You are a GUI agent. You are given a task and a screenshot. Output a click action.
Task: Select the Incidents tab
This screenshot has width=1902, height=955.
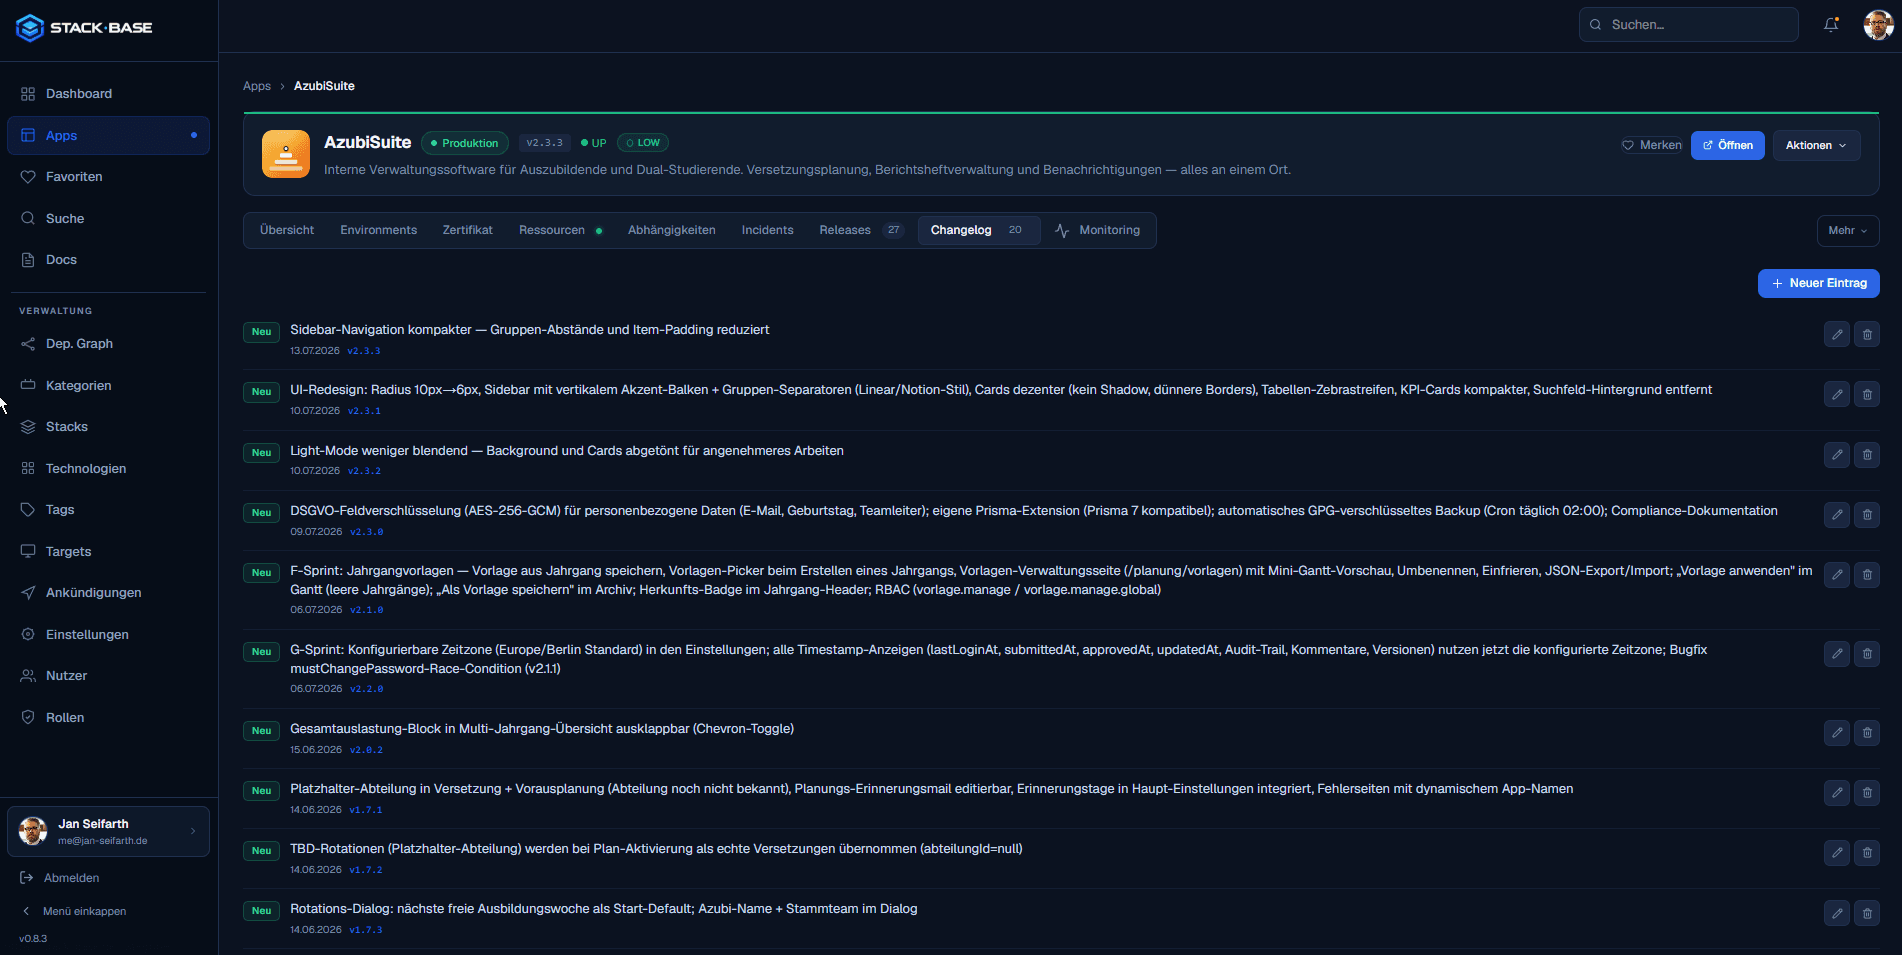767,230
